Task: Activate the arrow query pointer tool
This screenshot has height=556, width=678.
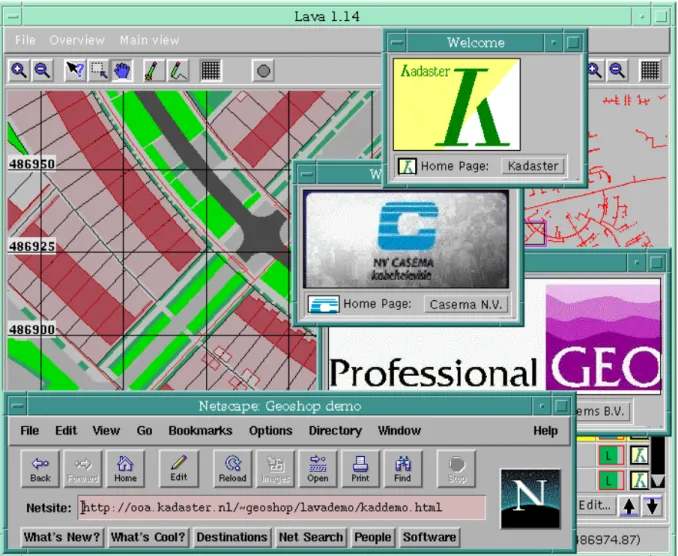Action: [75, 70]
